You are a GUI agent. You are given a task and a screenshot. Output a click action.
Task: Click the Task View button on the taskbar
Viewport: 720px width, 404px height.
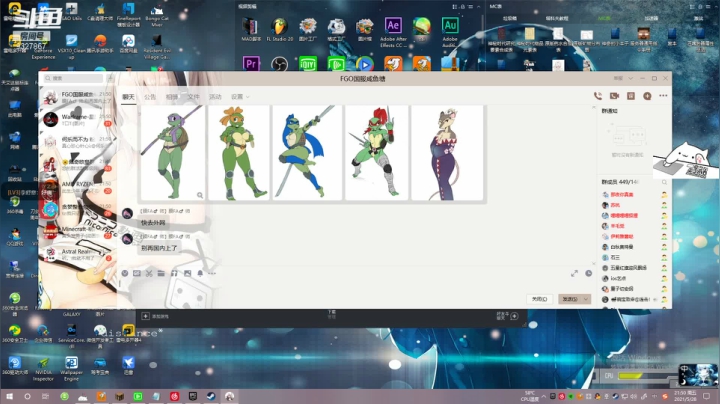[45, 396]
